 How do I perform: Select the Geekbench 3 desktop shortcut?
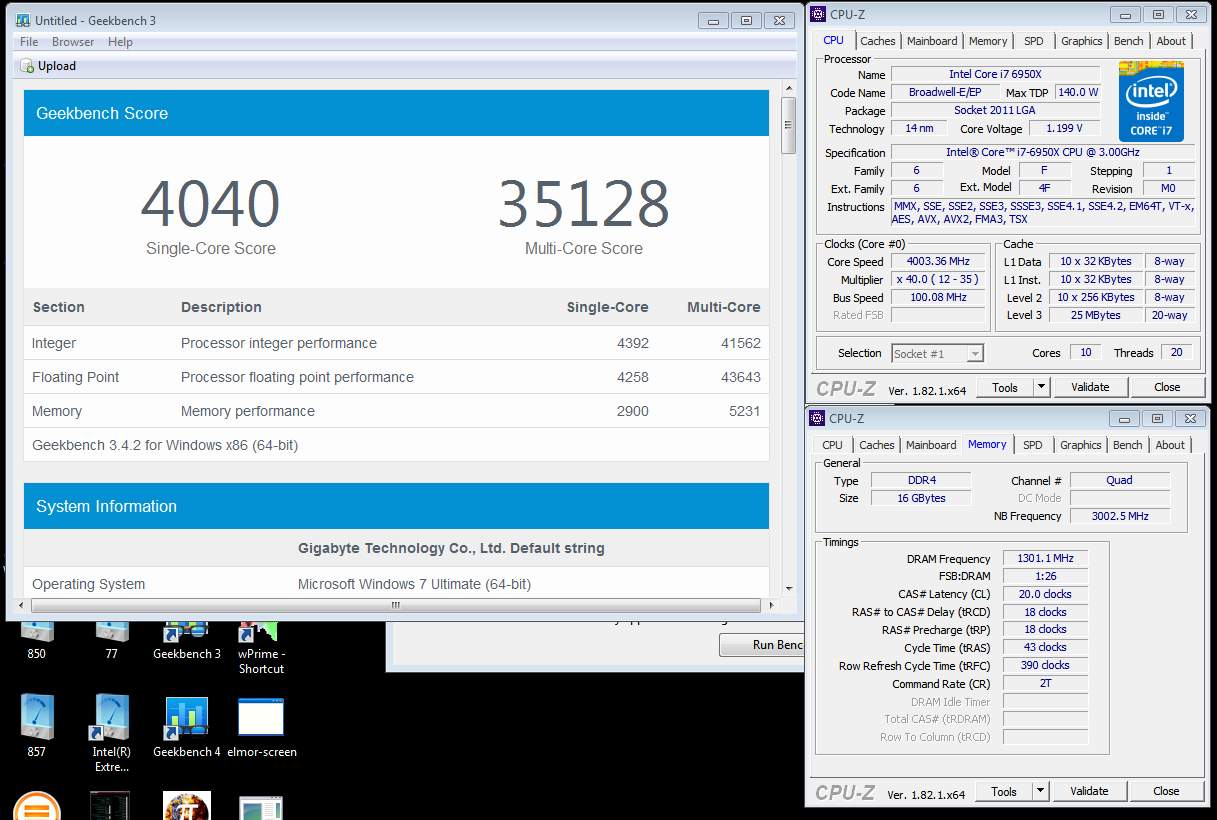(x=187, y=638)
